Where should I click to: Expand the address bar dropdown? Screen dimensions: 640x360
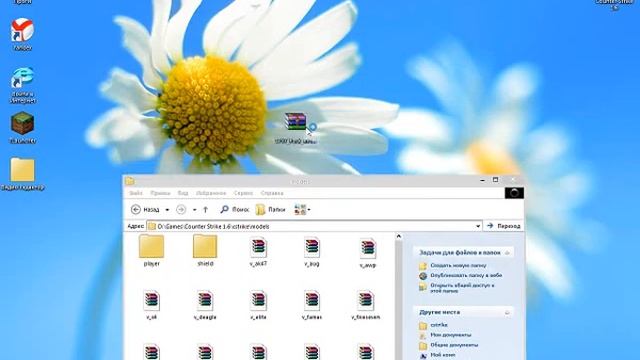(x=478, y=226)
